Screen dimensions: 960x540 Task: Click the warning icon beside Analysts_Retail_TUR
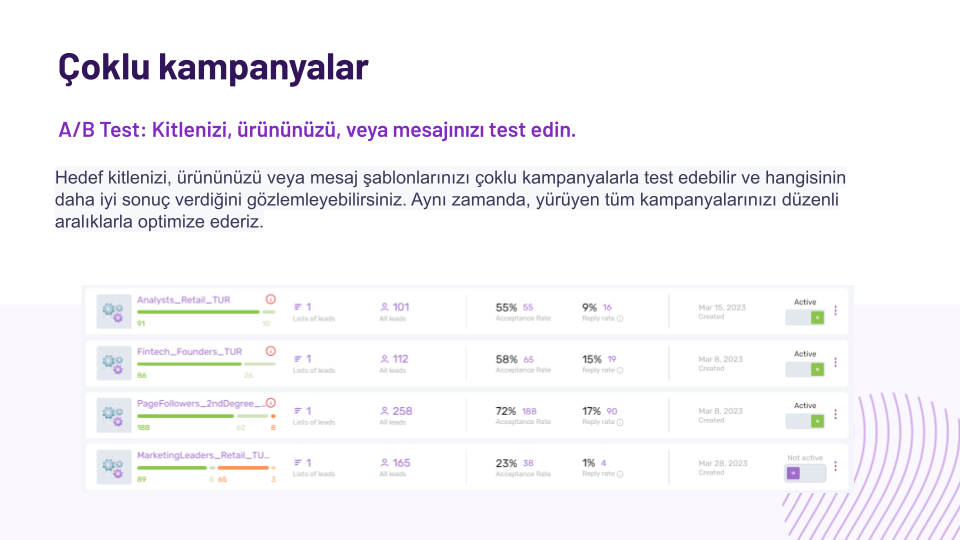[x=271, y=299]
